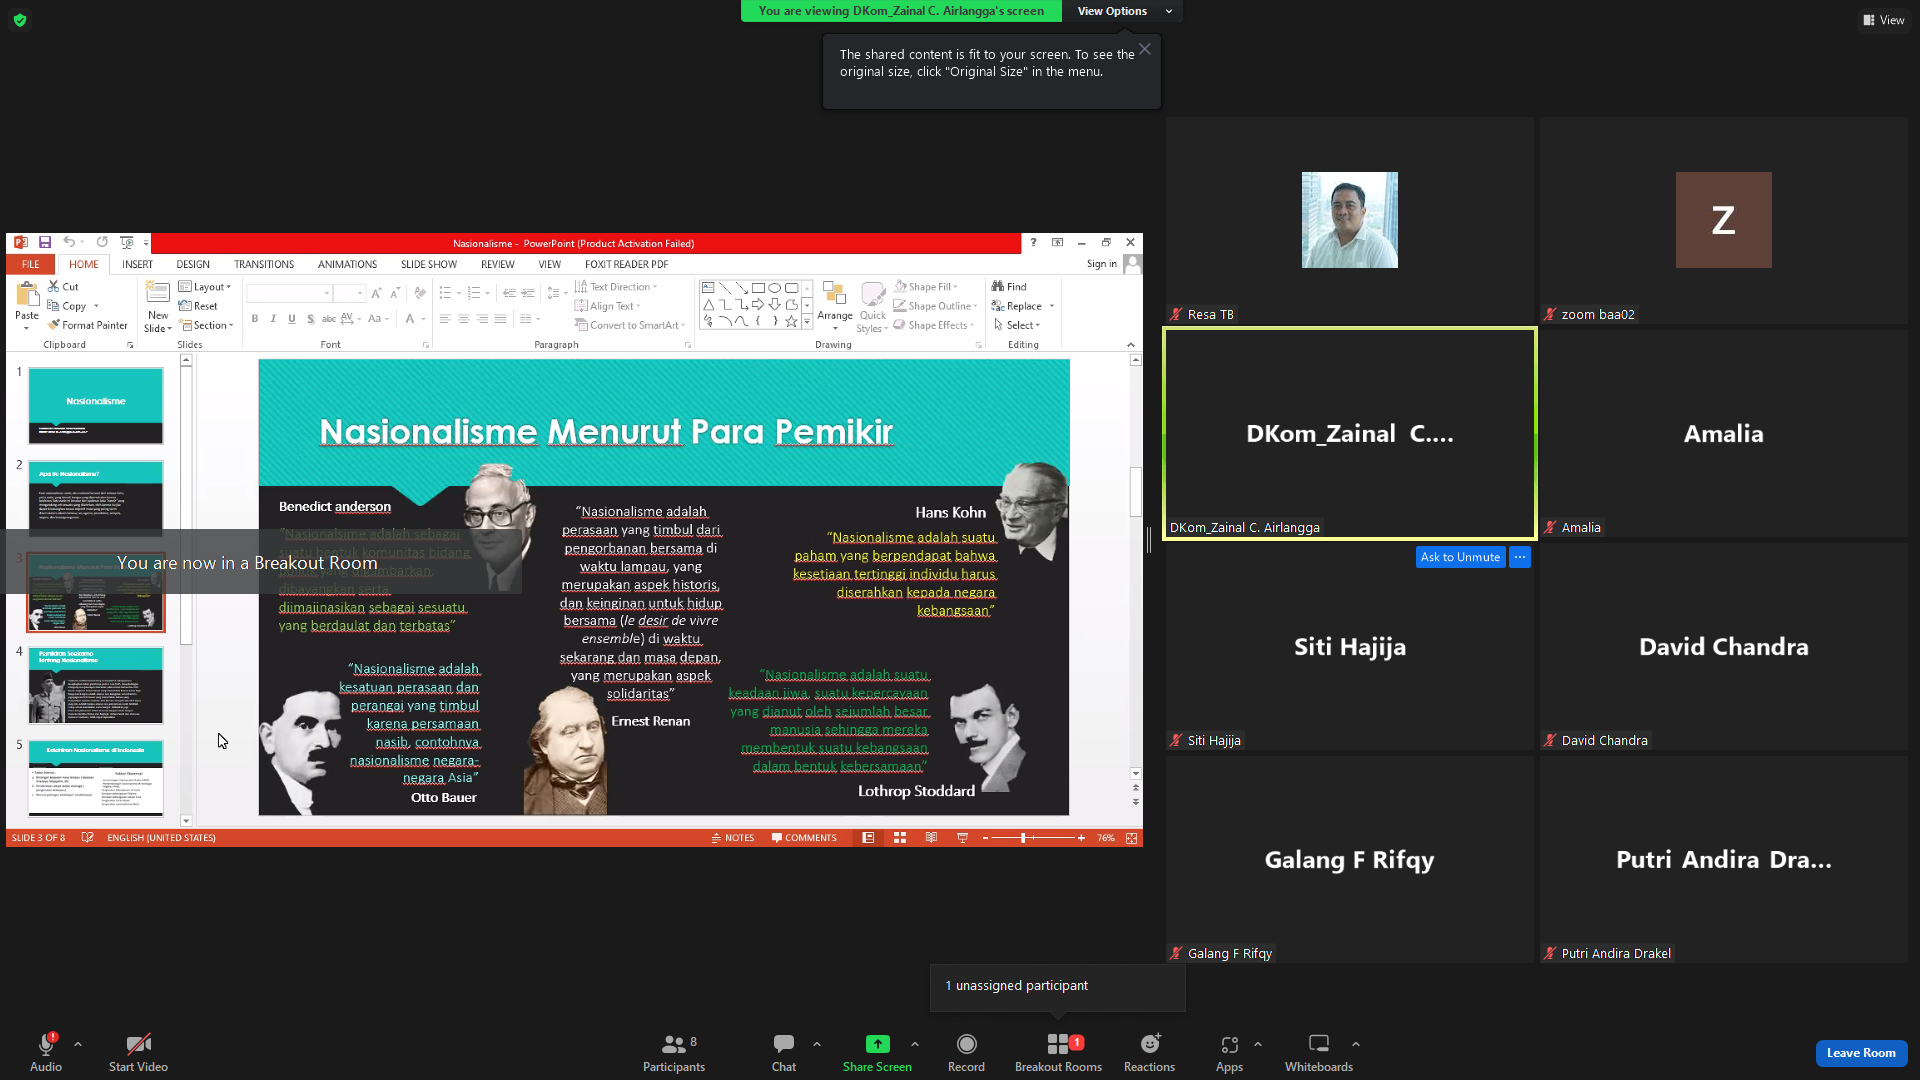Screen dimensions: 1920x1080
Task: Toggle Italic formatting
Action: (273, 319)
